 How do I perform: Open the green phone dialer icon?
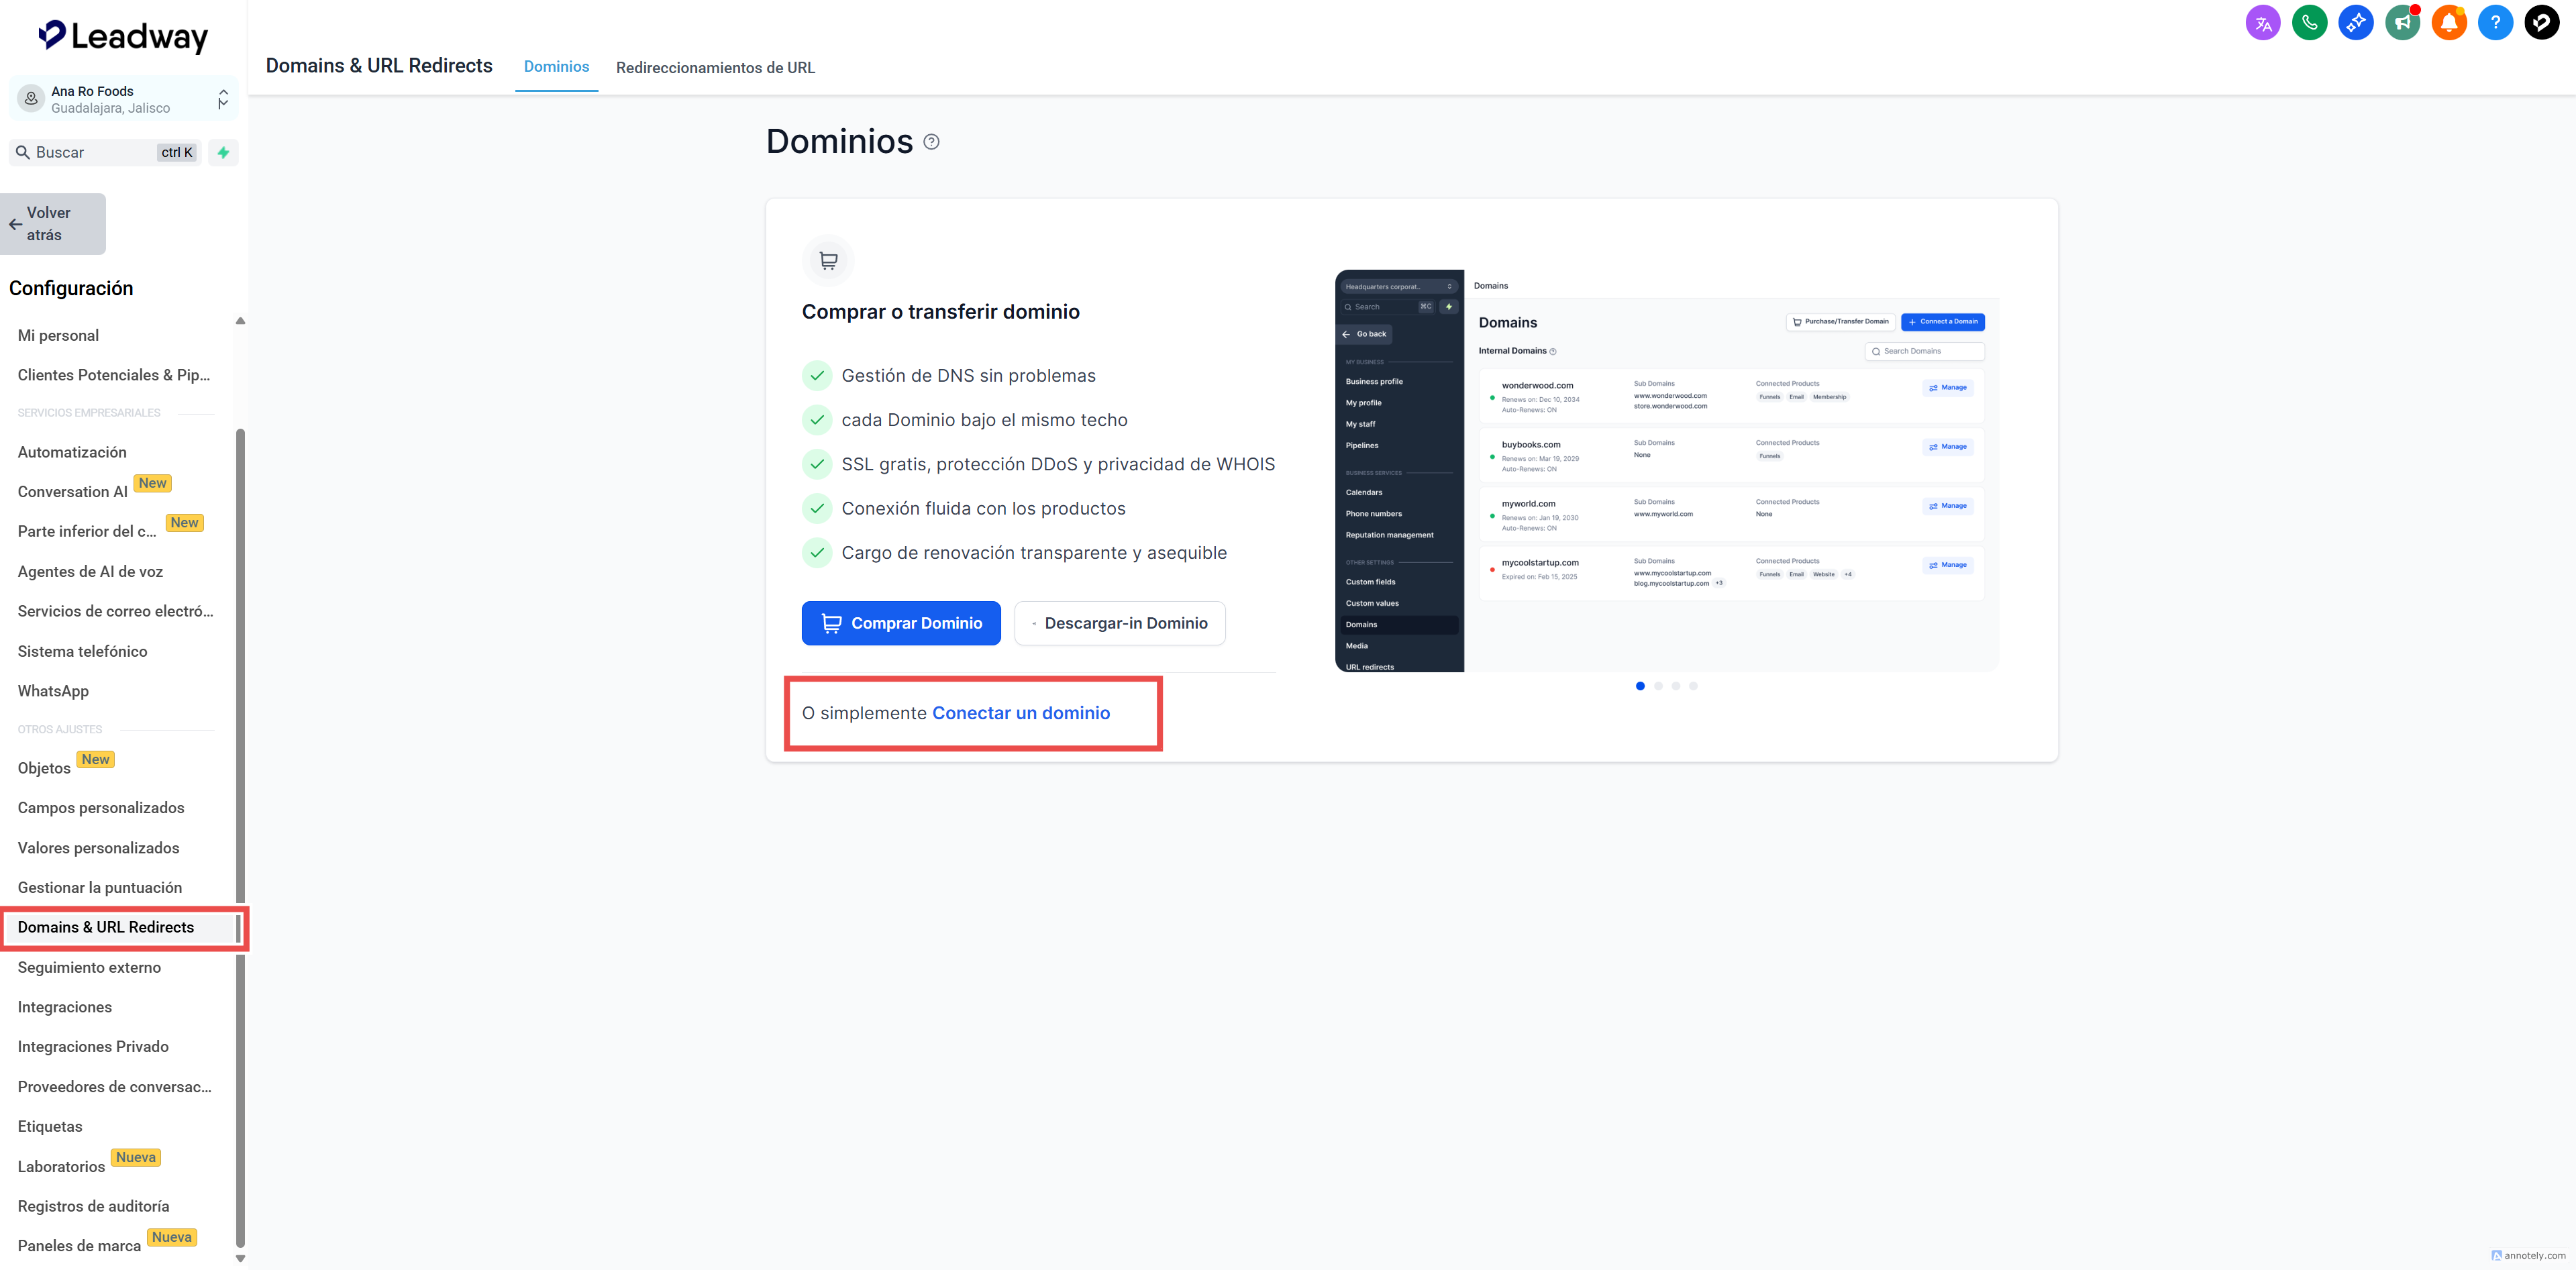(x=2309, y=22)
